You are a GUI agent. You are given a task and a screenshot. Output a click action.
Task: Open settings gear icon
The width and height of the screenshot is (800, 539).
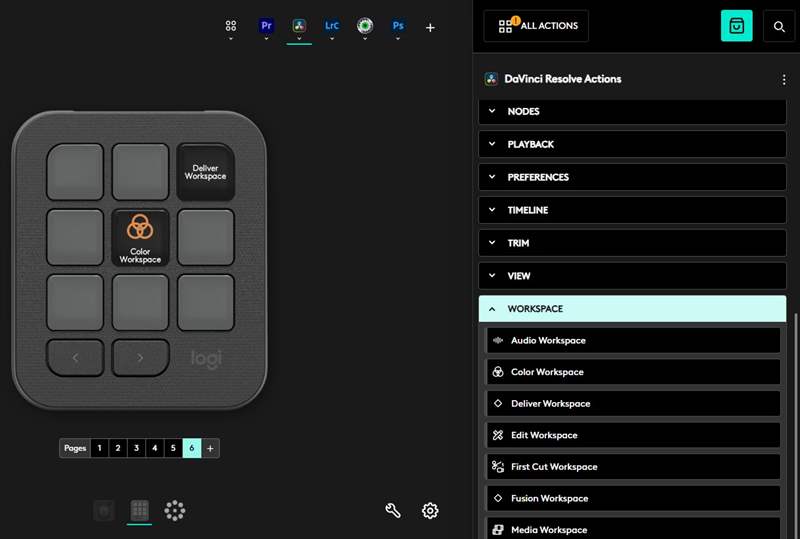tap(430, 510)
